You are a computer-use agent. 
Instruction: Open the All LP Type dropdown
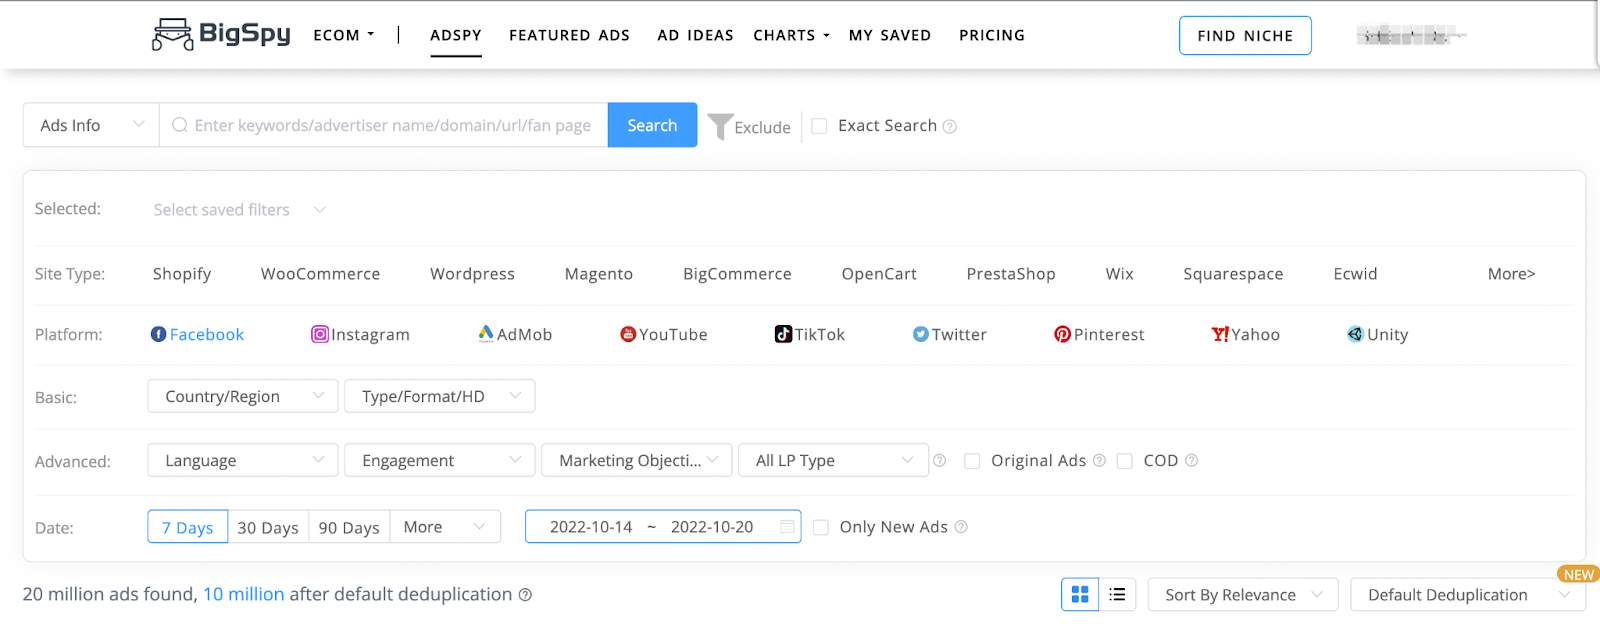834,460
